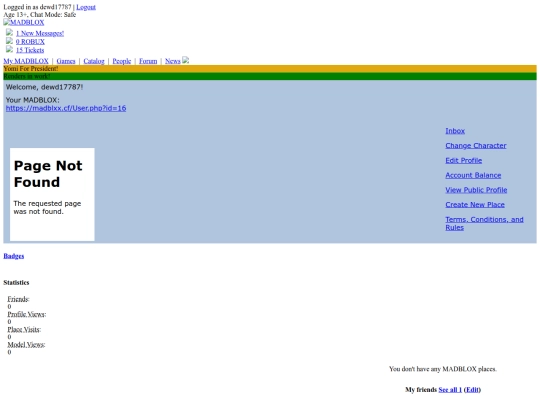Open the Edit Profile link
The image size is (540, 405).
pos(464,160)
